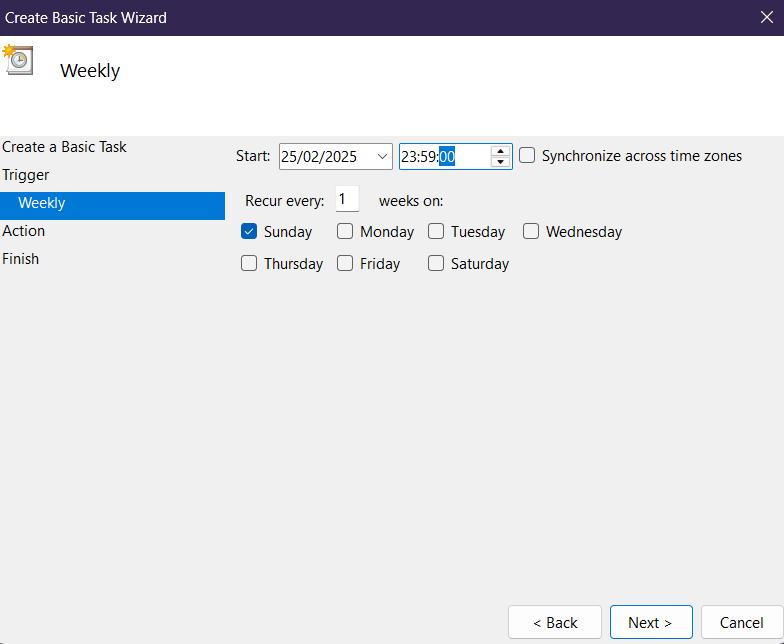784x644 pixels.
Task: Select Wednesday as a recurrence day
Action: click(x=531, y=232)
